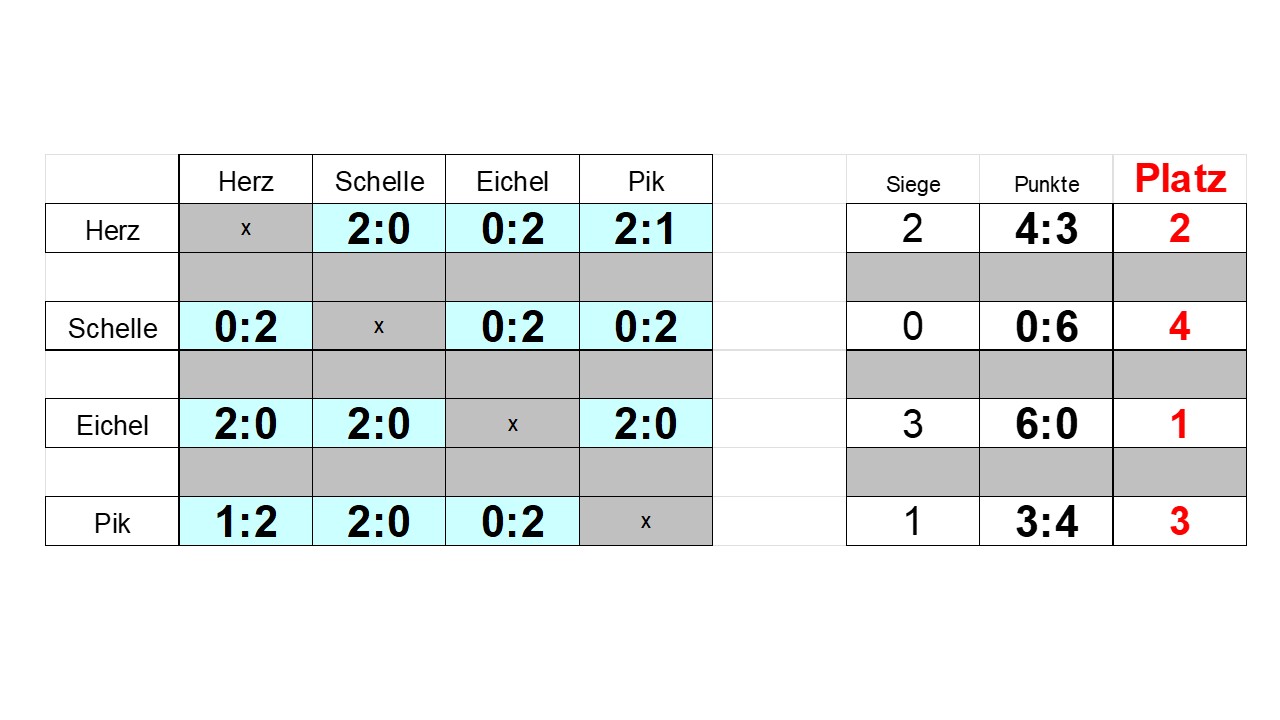
Task: Select Eichel's wins count 3
Action: point(913,423)
